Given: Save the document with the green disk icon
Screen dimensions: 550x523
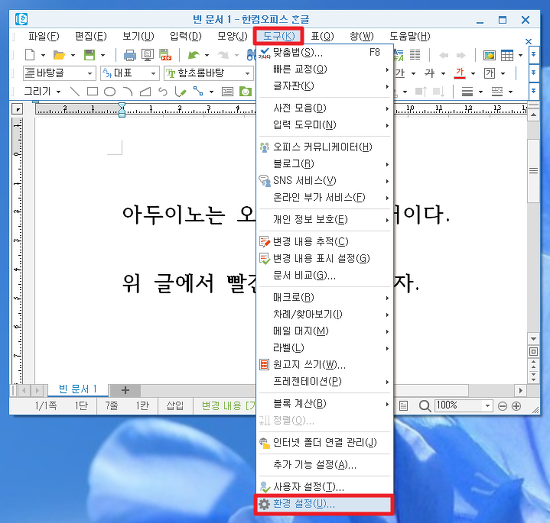Looking at the screenshot, I should point(89,55).
